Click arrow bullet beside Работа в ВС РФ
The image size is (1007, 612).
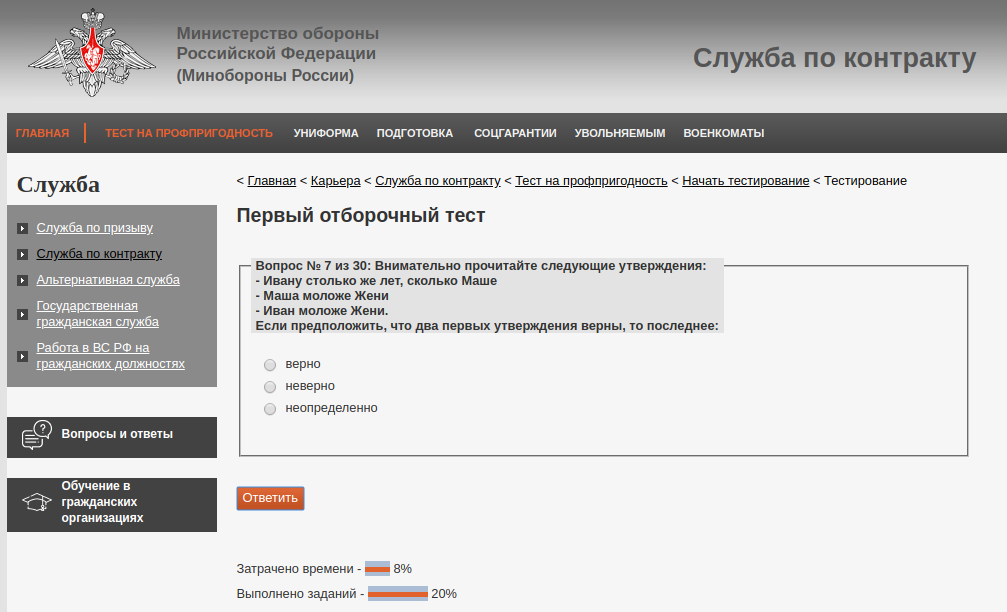(x=23, y=356)
